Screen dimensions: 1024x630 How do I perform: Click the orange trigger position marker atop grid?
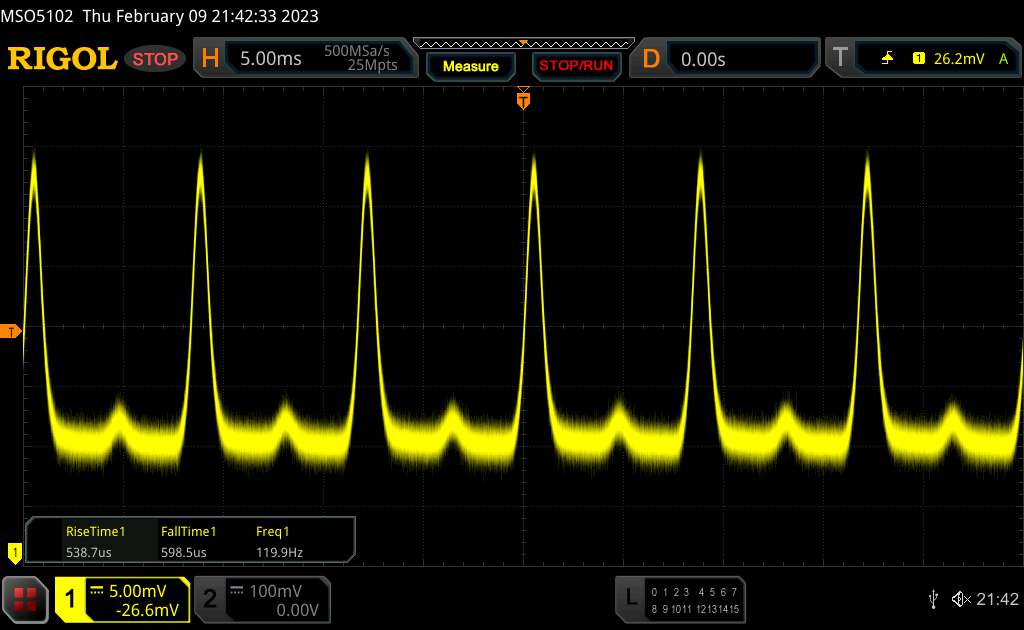523,98
